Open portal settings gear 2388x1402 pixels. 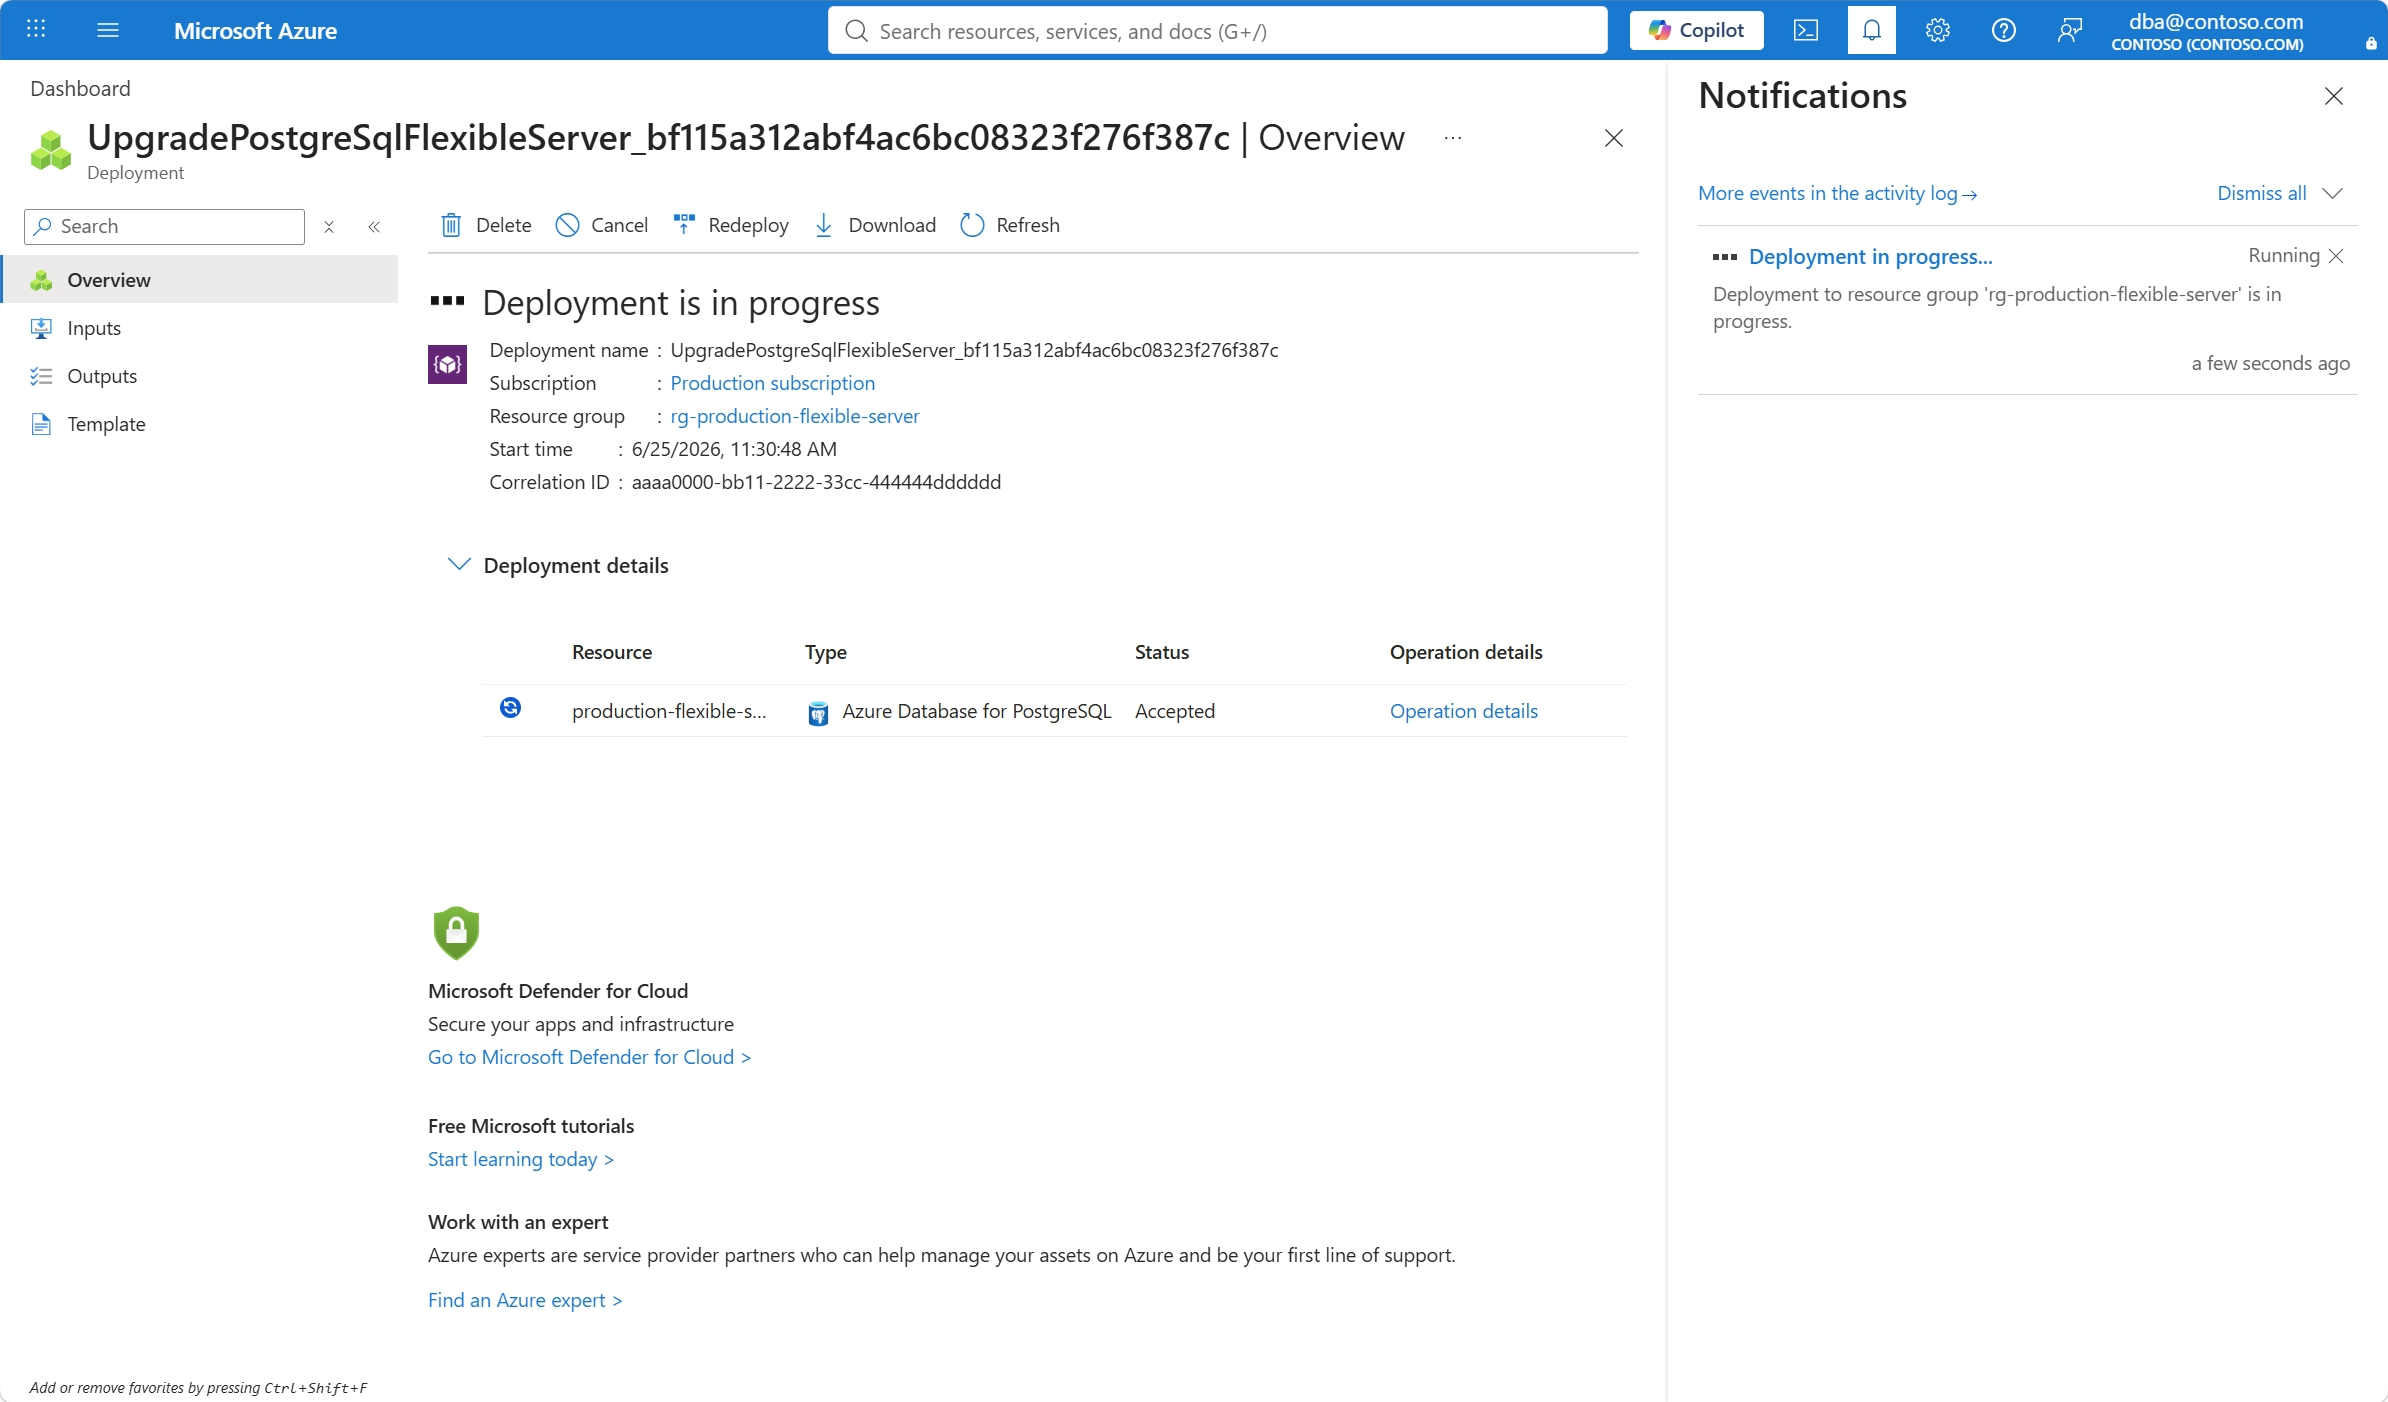pyautogui.click(x=1938, y=30)
